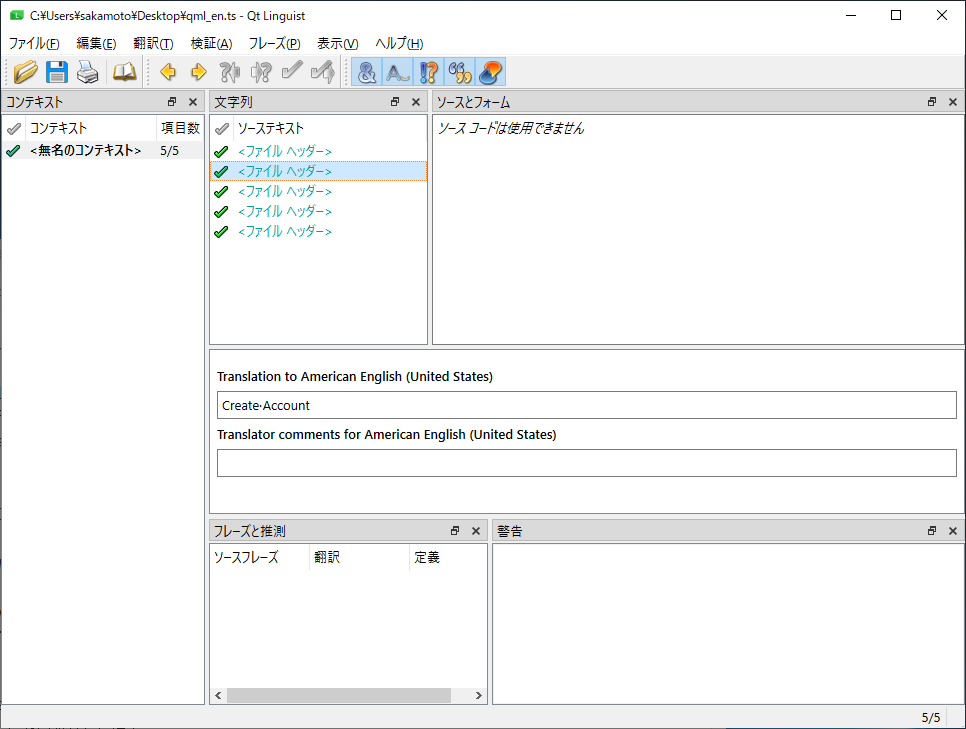This screenshot has width=966, height=729.
Task: Open a phrase book using the book icon
Action: (x=124, y=71)
